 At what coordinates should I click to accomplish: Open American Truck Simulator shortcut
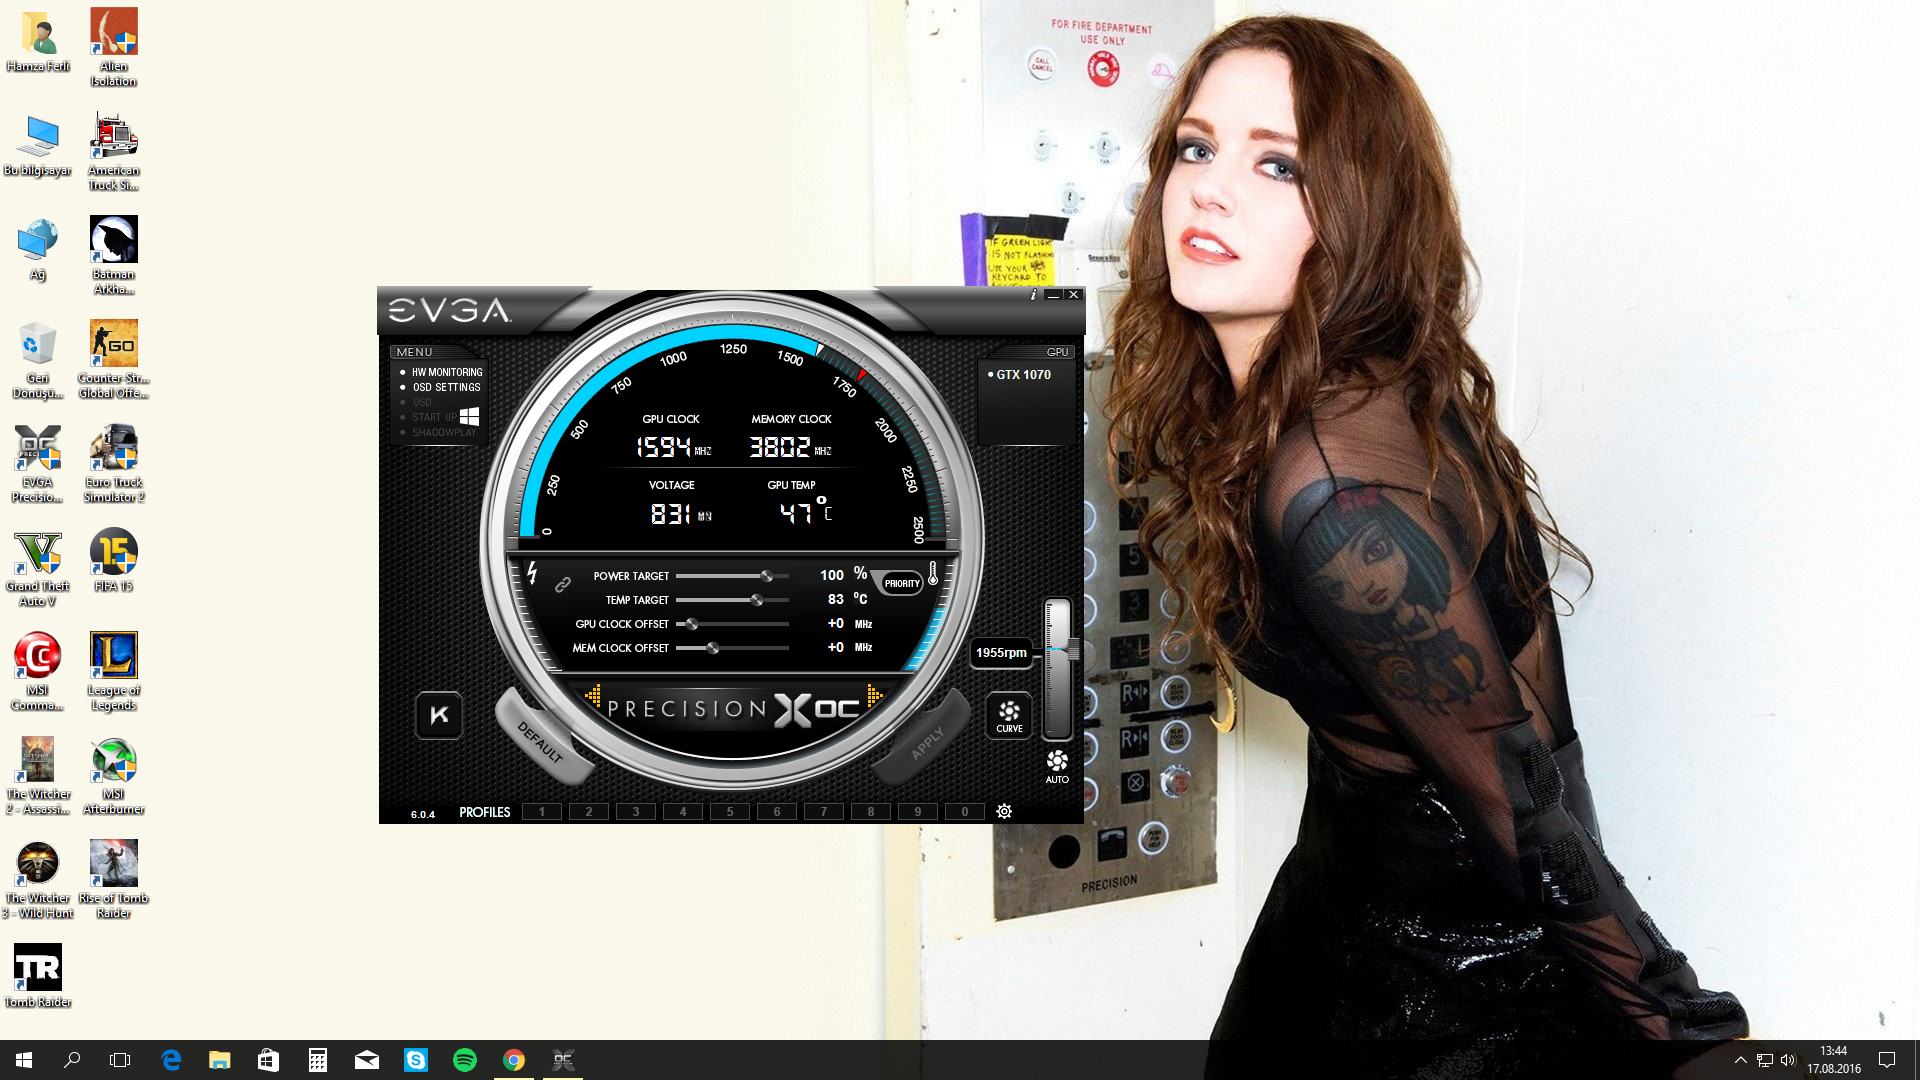(114, 152)
